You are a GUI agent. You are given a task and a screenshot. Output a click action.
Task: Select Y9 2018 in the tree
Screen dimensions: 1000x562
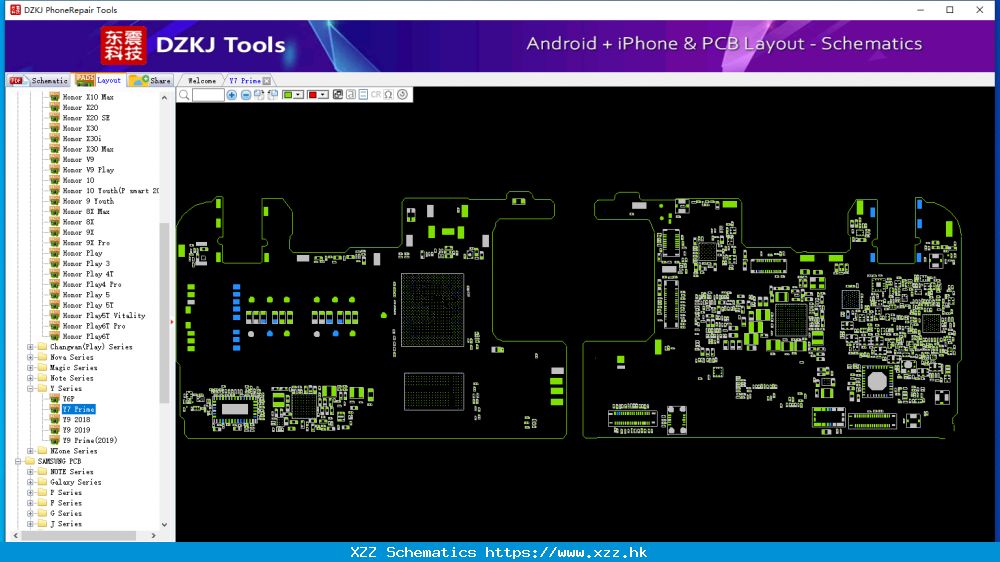click(76, 420)
